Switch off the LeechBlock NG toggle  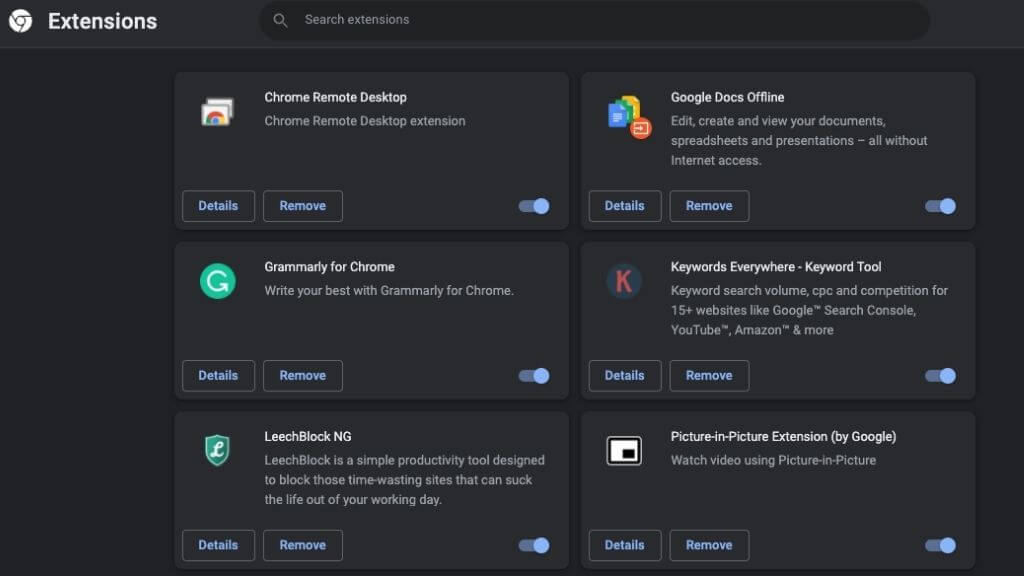pos(534,545)
